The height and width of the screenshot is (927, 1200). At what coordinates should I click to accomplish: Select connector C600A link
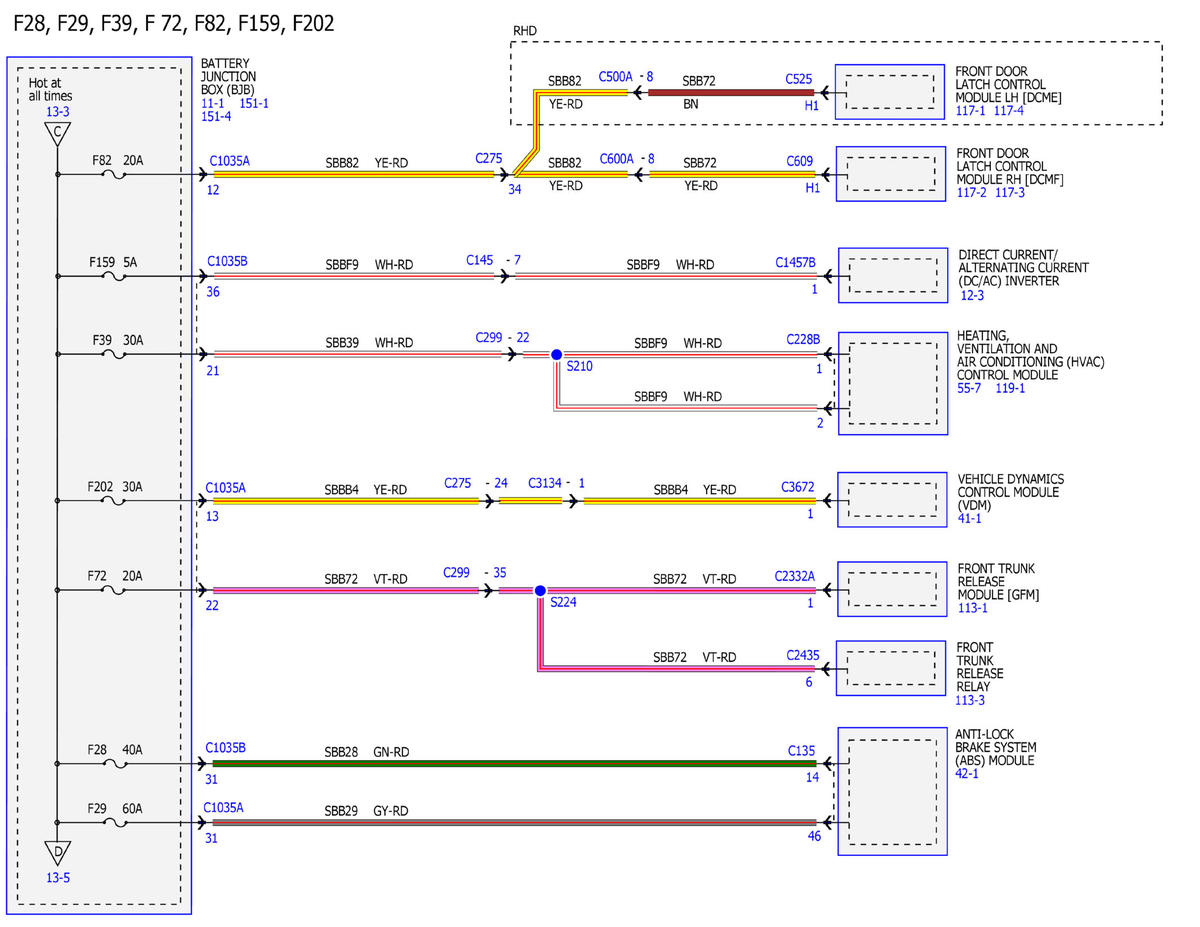coord(616,158)
